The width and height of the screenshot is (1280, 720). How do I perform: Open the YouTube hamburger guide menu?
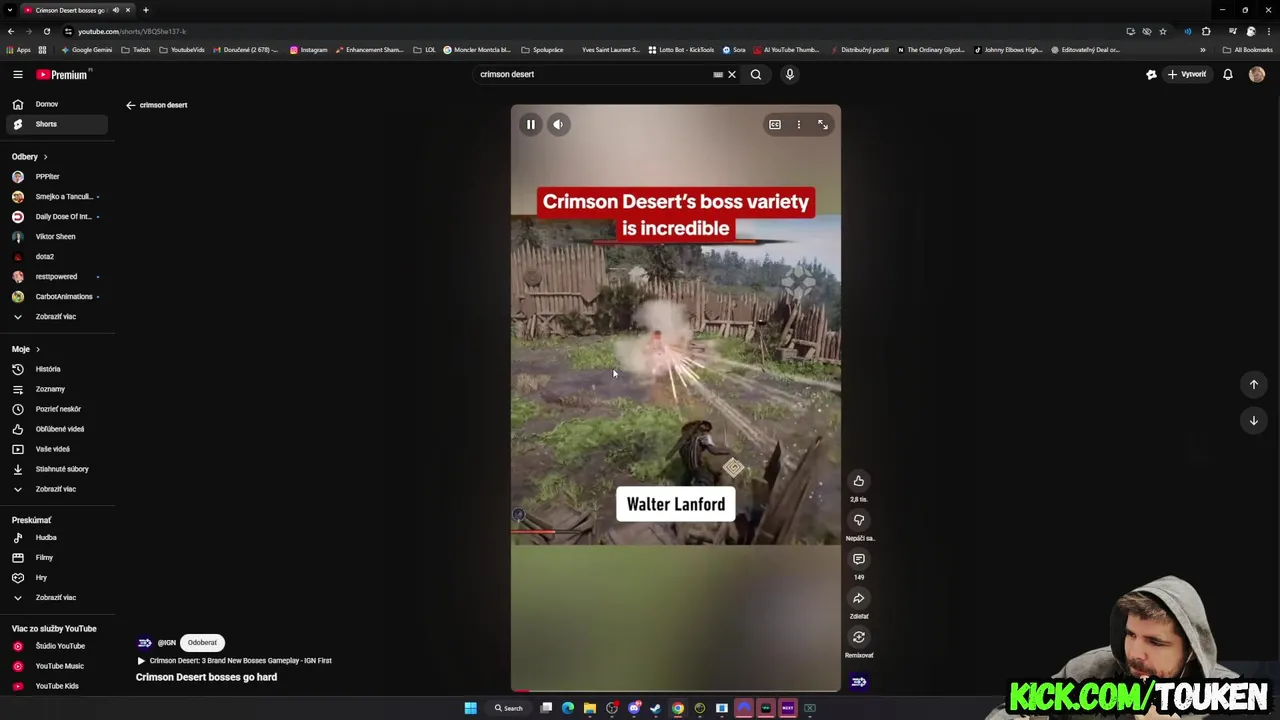18,74
